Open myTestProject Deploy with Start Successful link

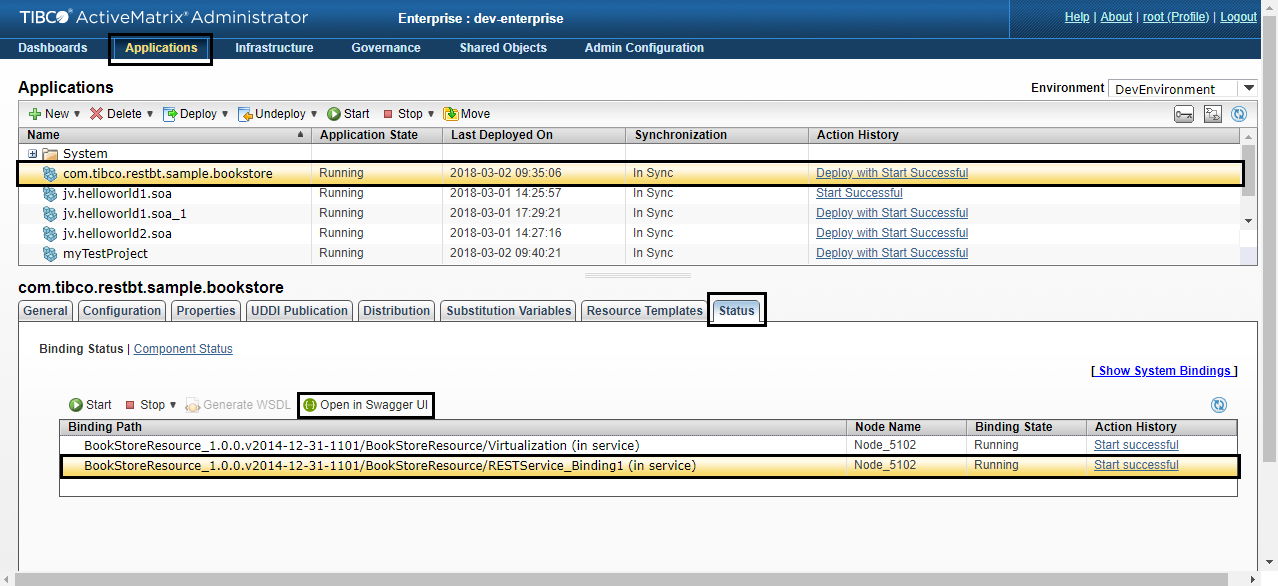tap(892, 253)
